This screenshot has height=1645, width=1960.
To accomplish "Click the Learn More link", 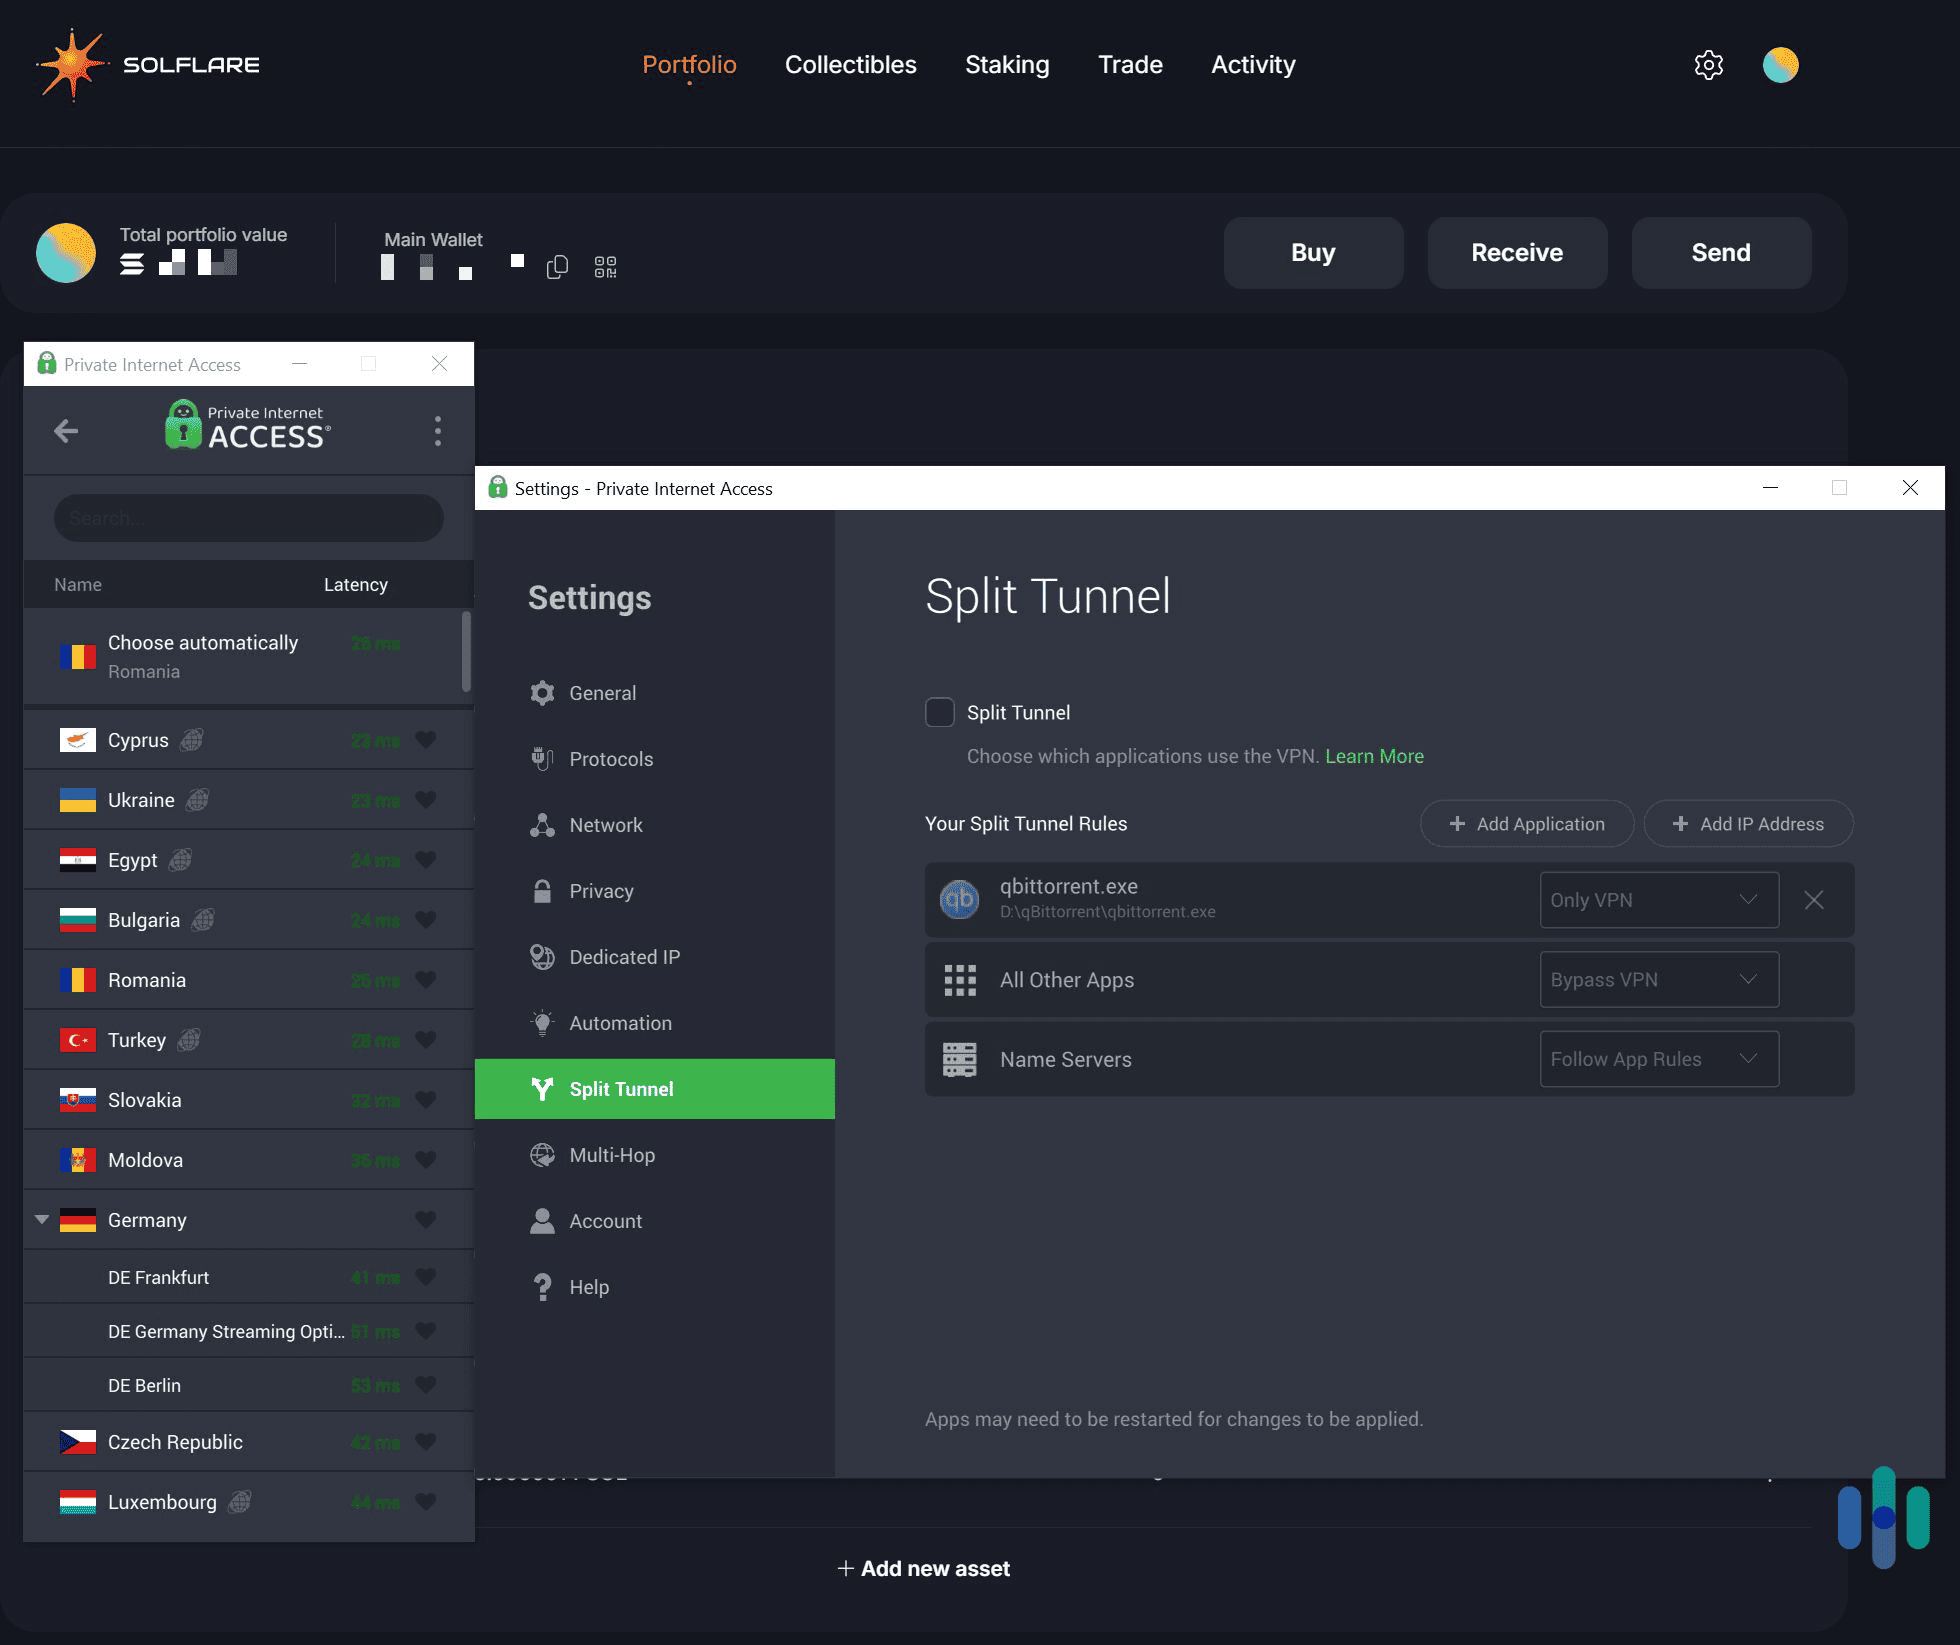I will tap(1374, 756).
